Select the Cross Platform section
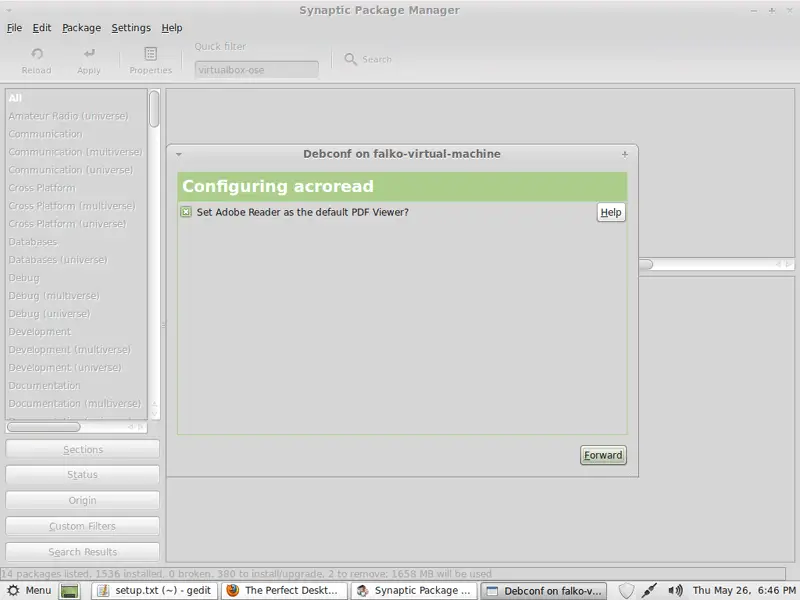Screen dimensions: 800x600 click(77, 188)
